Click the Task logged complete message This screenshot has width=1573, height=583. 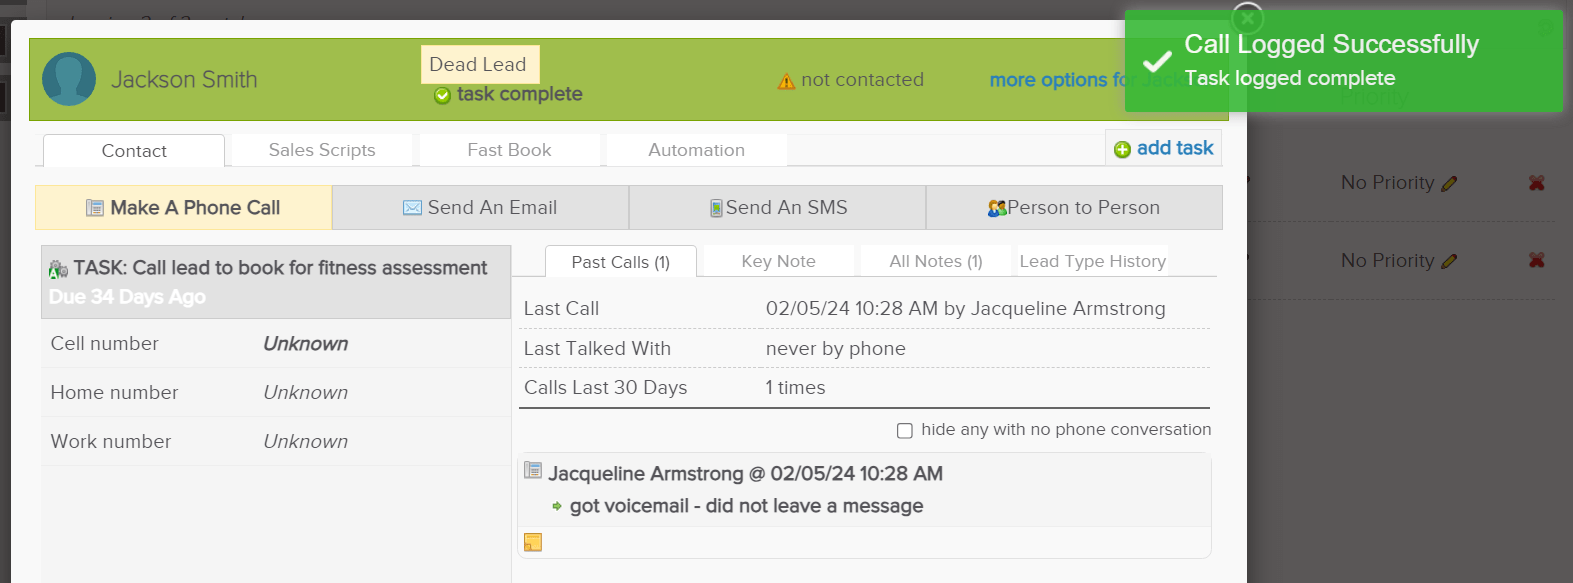1290,78
